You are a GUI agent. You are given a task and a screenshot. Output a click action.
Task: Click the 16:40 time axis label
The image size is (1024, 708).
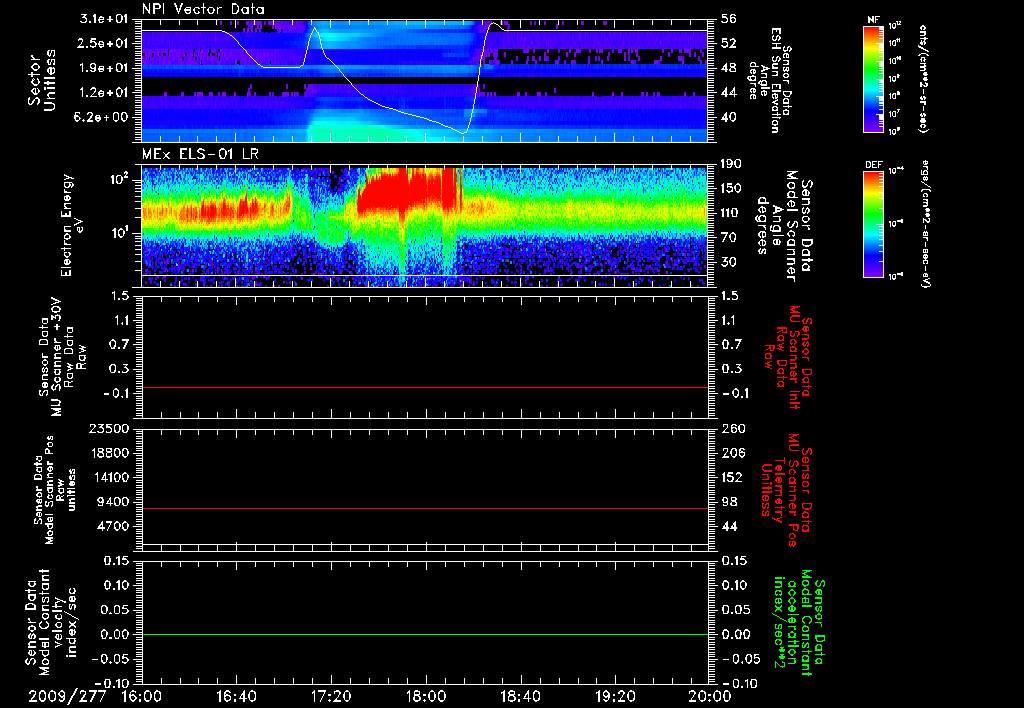(236, 696)
